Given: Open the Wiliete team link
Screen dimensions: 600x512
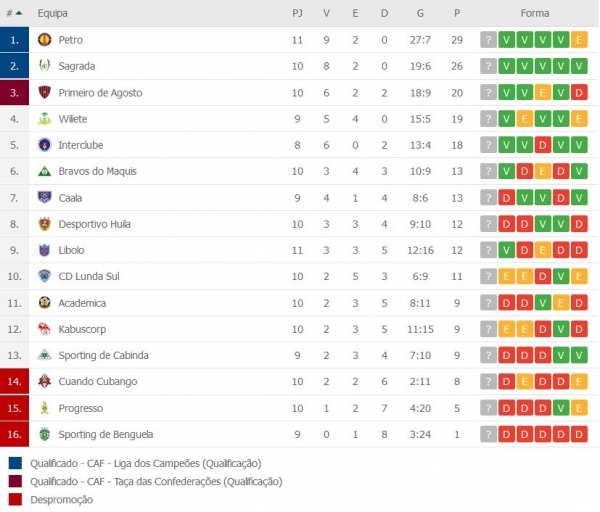Looking at the screenshot, I should [73, 119].
